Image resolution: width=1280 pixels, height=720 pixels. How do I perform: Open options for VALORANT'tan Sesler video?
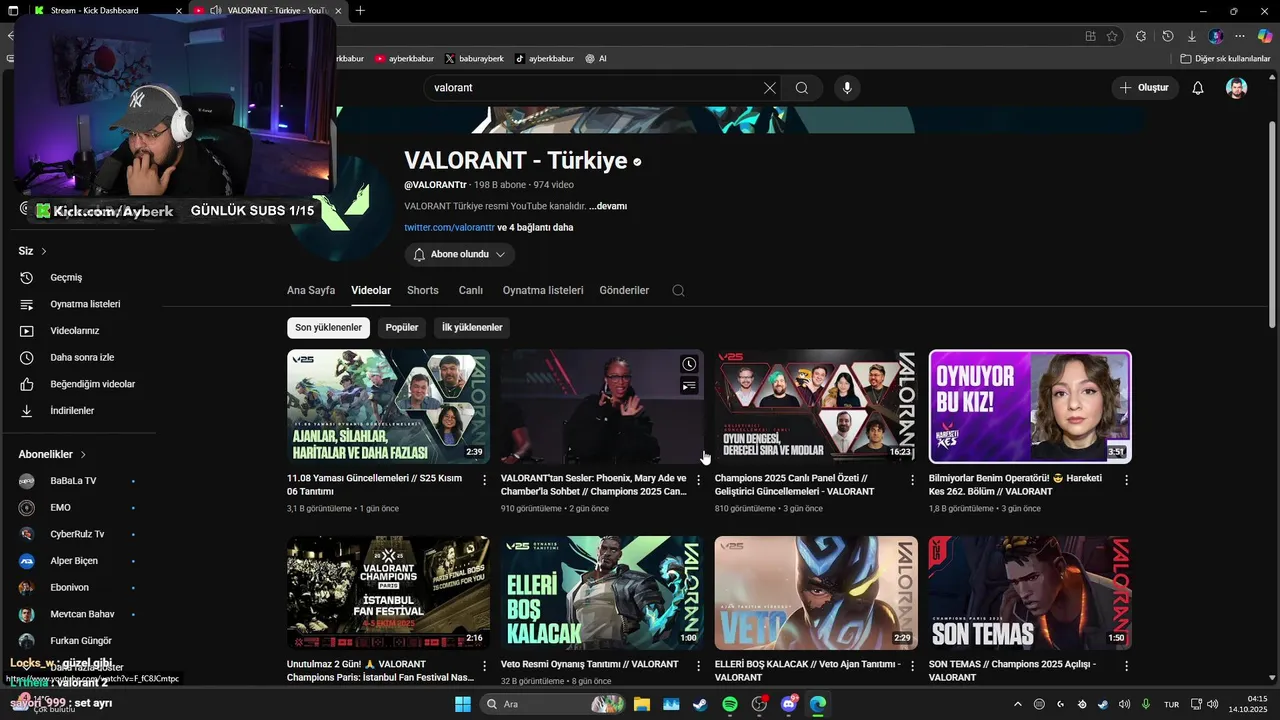698,480
